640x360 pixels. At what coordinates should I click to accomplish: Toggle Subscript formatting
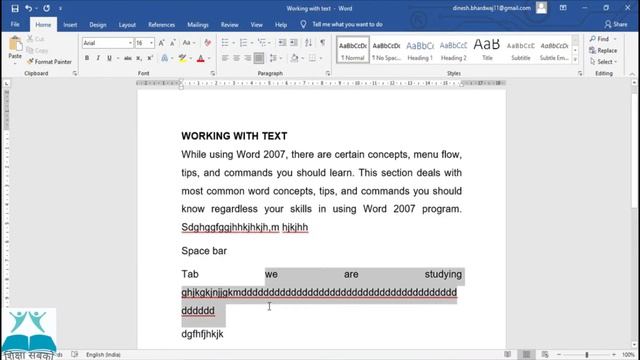139,58
